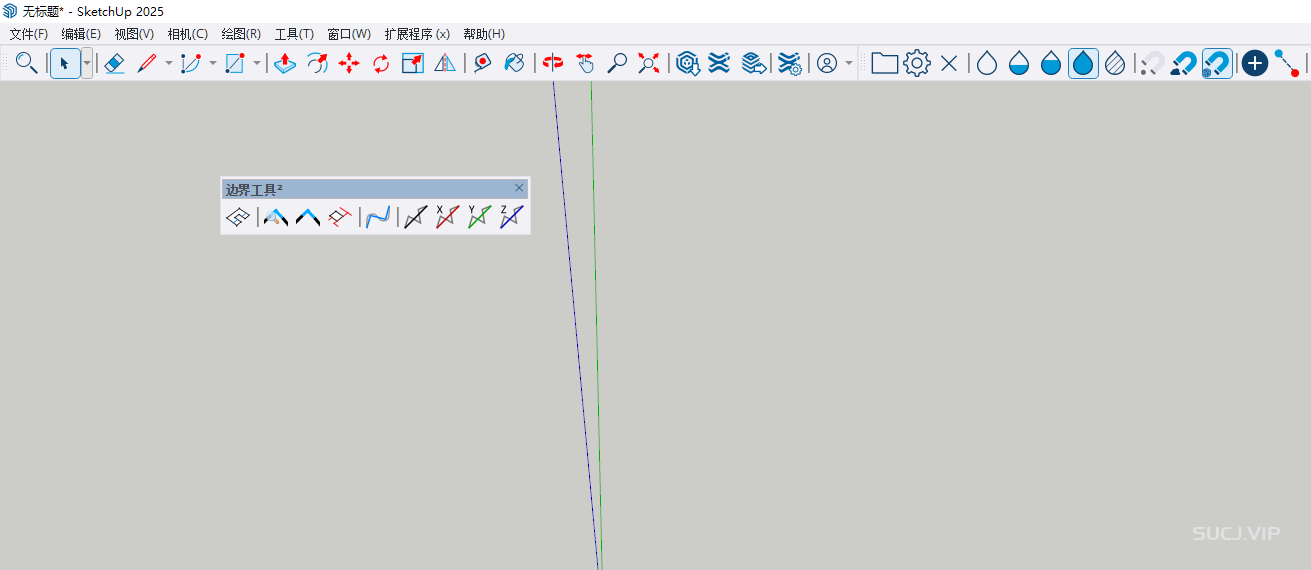Select the Paint Bucket tool
The image size is (1311, 570).
[515, 63]
